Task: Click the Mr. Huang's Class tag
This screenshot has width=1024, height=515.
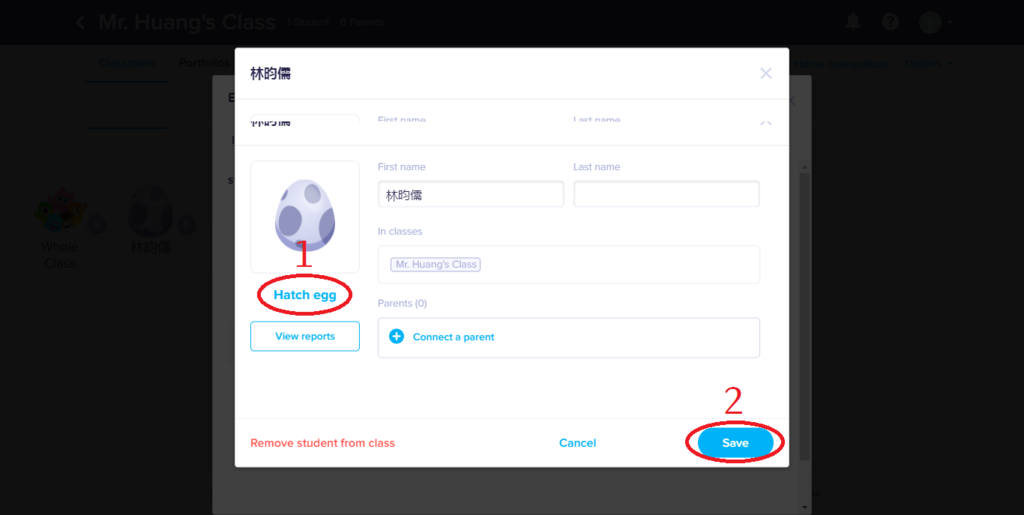Action: coord(436,264)
